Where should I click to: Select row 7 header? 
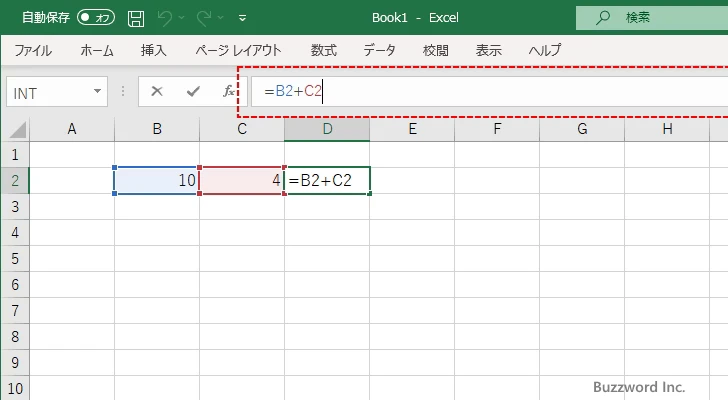15,310
